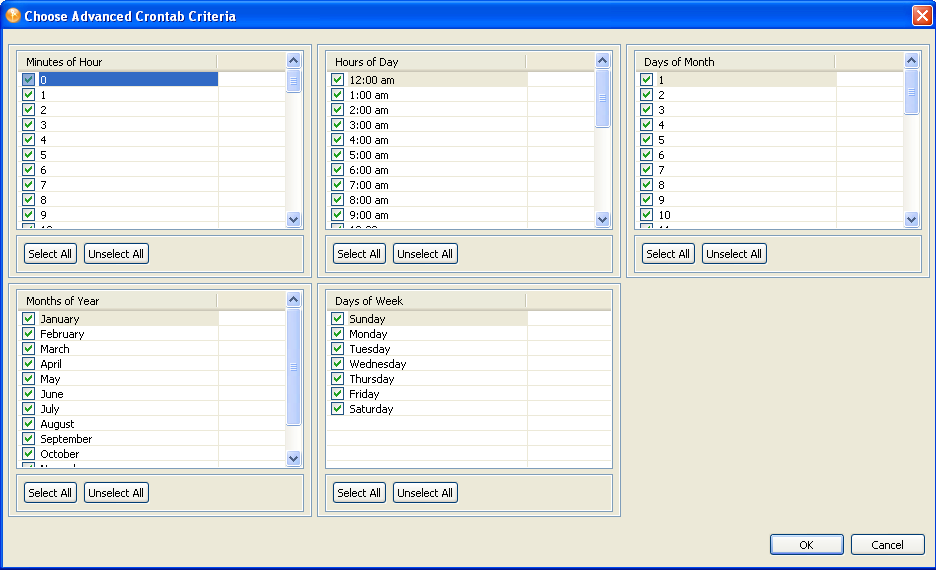Screen dimensions: 936x570
Task: Click the Days of Month scrollbar thumb
Action: pyautogui.click(x=911, y=92)
